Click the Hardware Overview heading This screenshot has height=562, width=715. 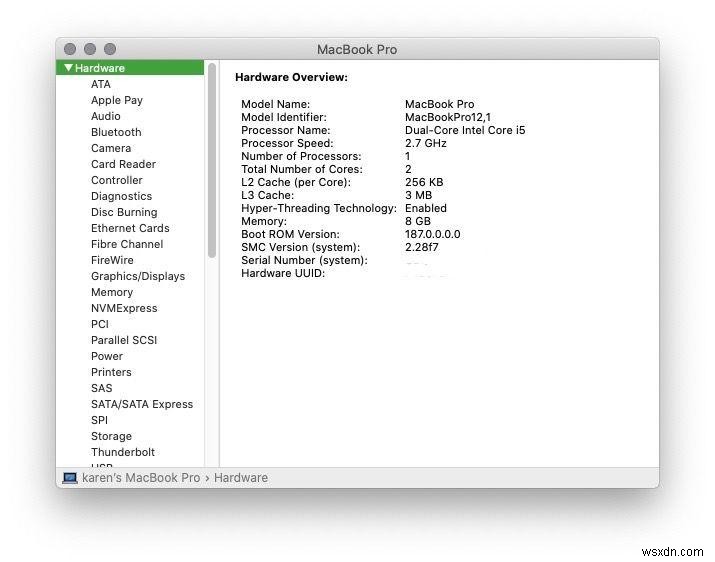(x=291, y=77)
